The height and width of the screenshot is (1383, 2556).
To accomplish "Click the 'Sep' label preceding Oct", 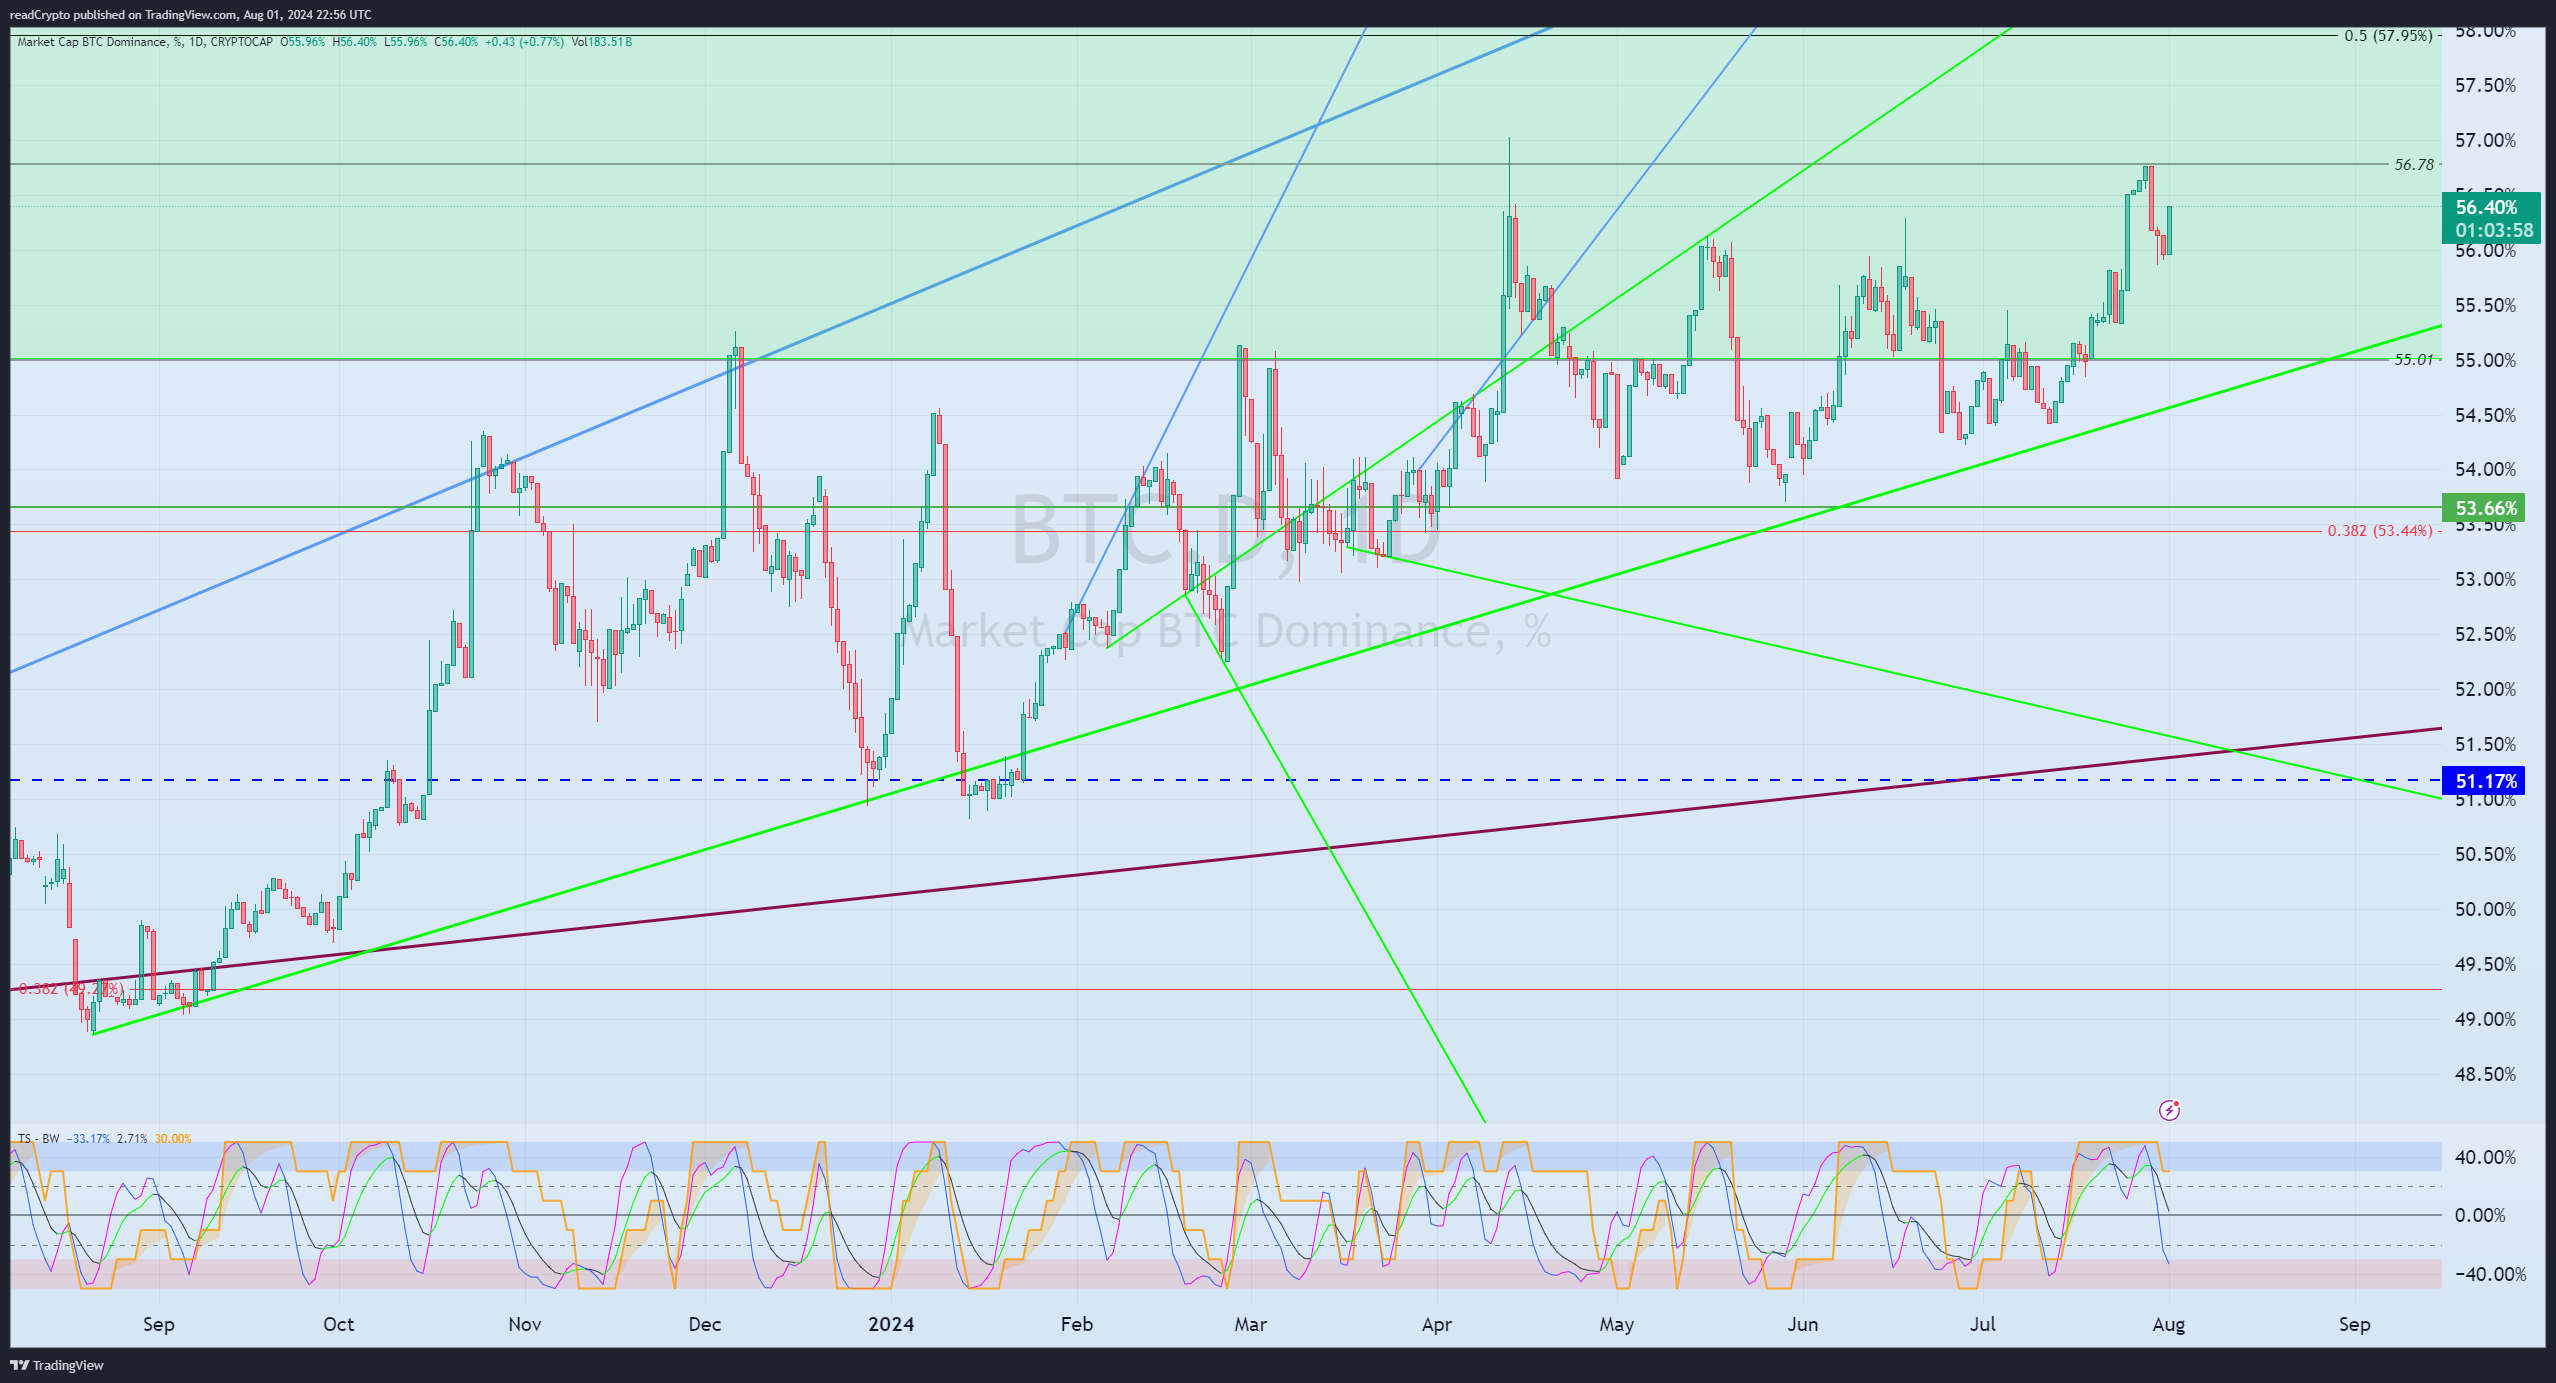I will (159, 1324).
